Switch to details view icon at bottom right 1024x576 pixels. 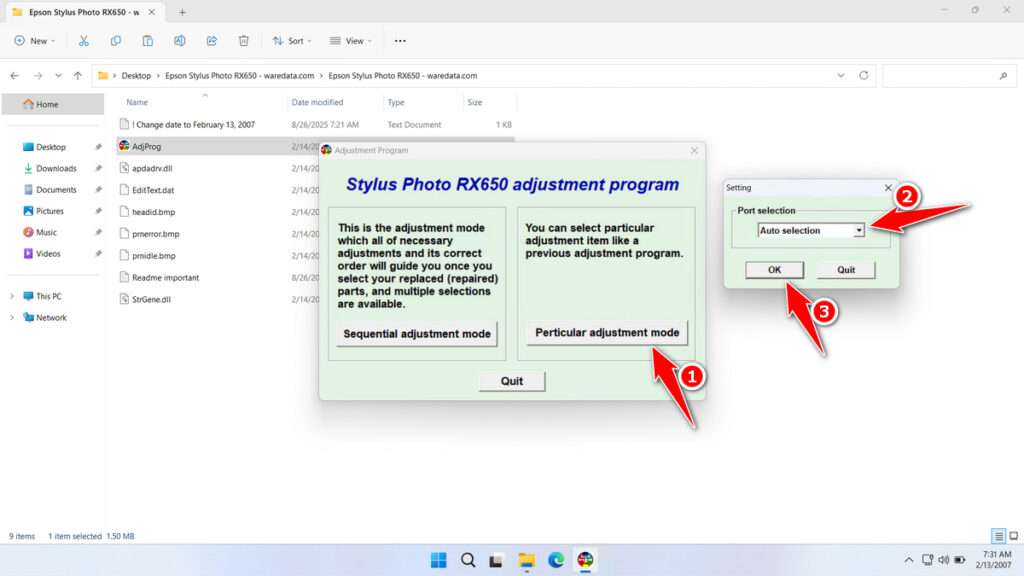(x=998, y=536)
